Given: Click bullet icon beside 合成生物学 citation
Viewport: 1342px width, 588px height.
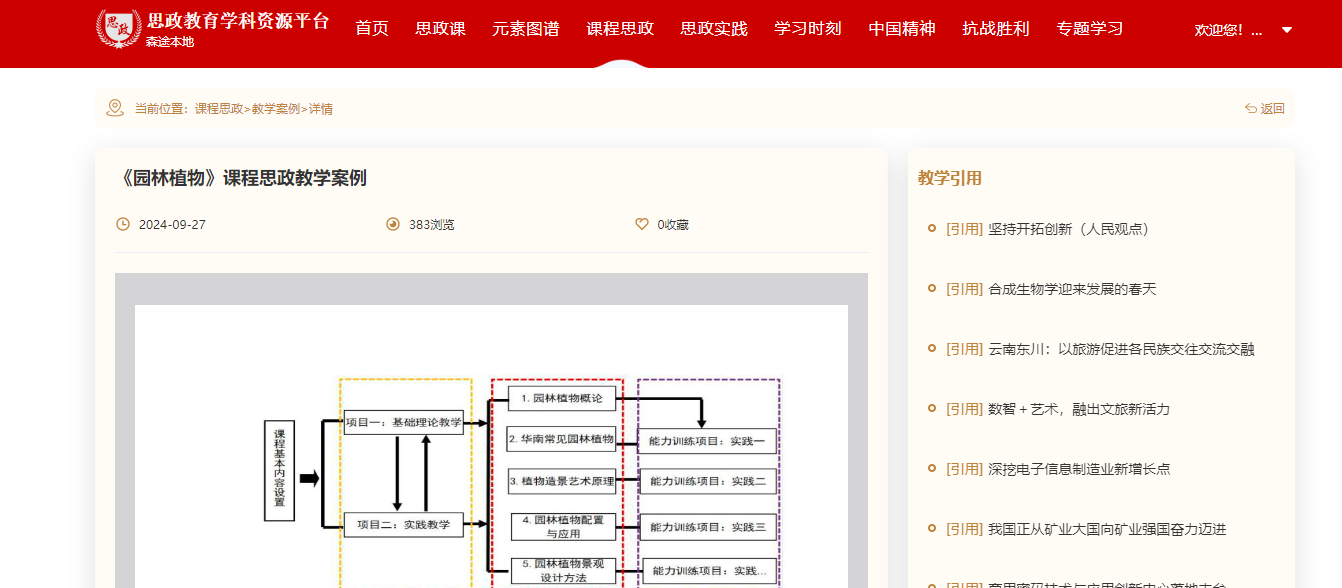Looking at the screenshot, I should [x=932, y=289].
